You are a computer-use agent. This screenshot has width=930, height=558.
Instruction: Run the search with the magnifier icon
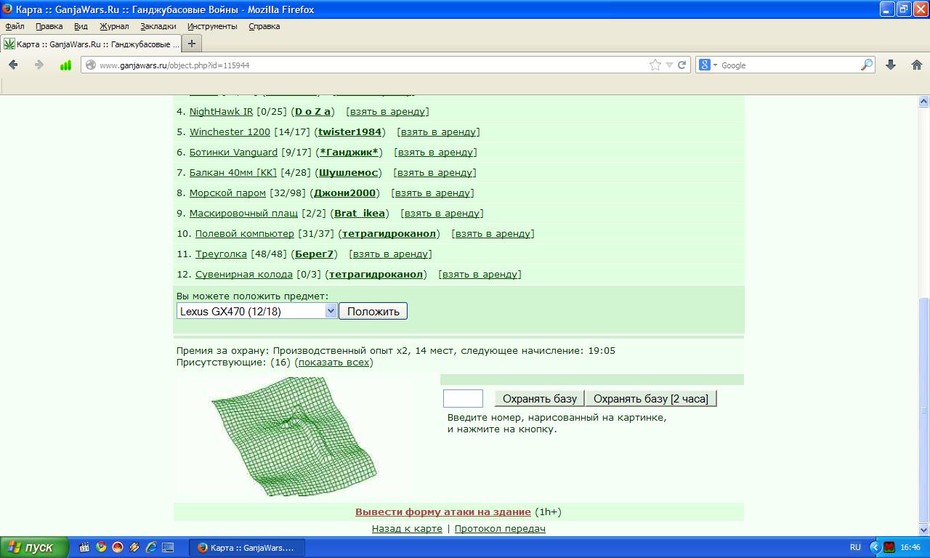867,65
